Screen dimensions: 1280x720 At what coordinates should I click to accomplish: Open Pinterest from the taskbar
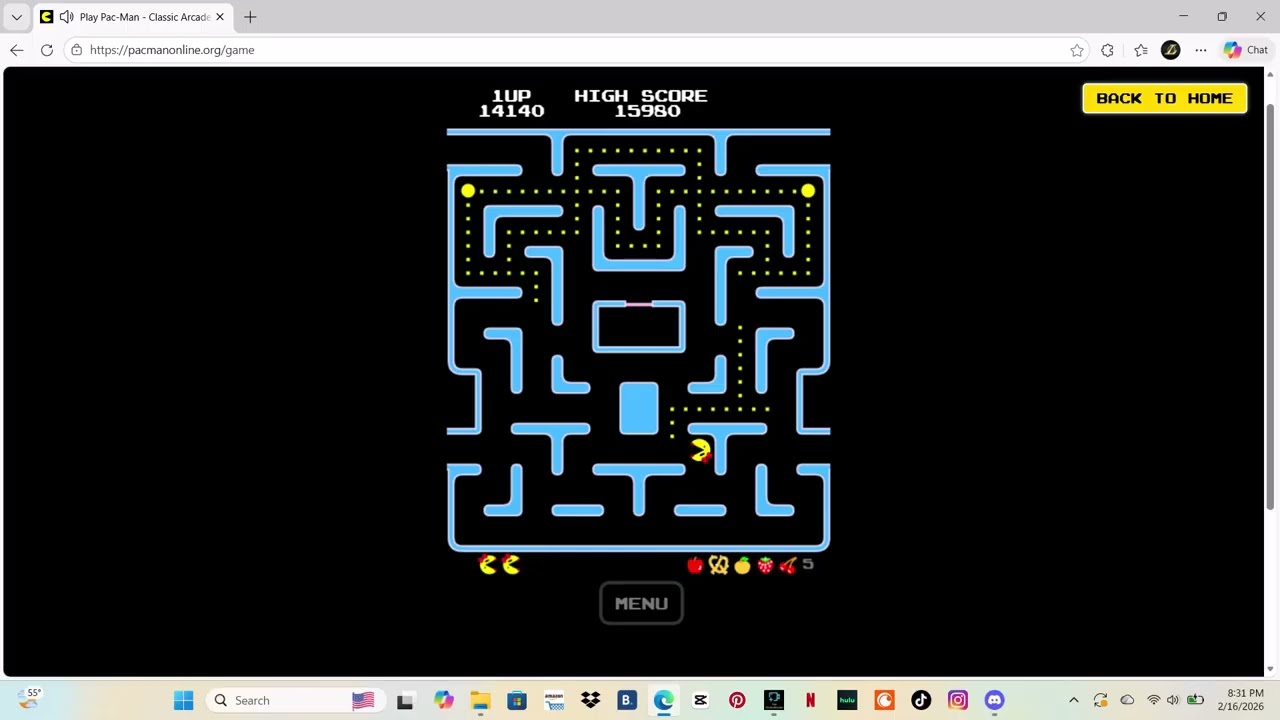pos(737,700)
